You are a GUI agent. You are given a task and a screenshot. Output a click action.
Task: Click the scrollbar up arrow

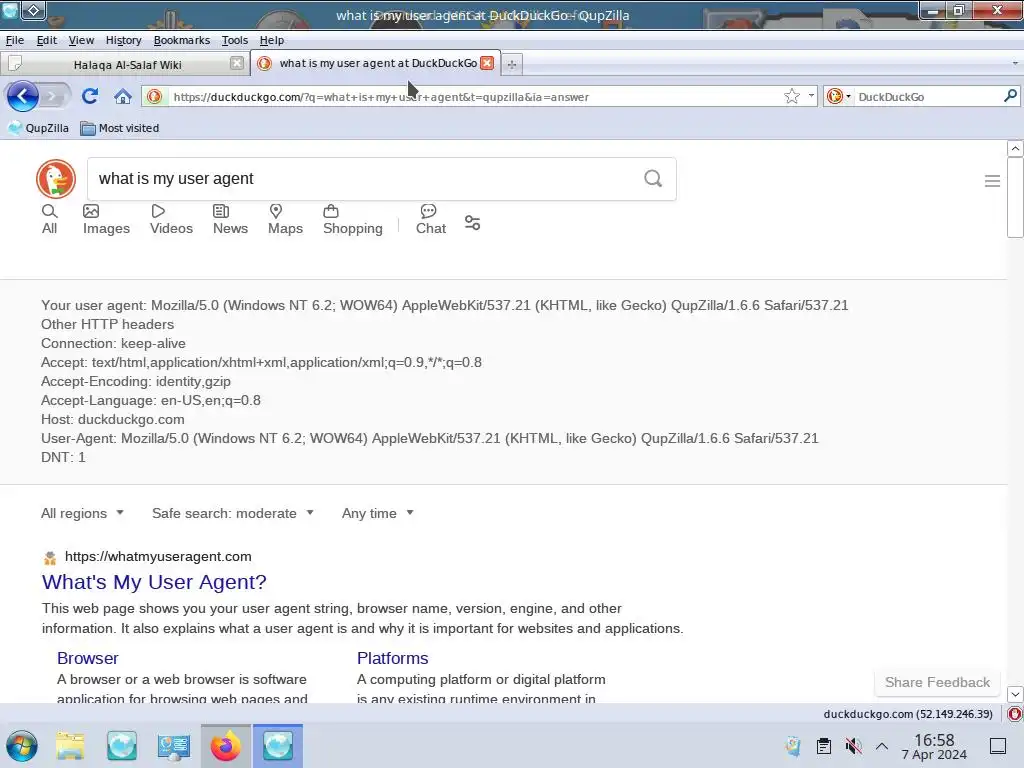tap(1015, 149)
